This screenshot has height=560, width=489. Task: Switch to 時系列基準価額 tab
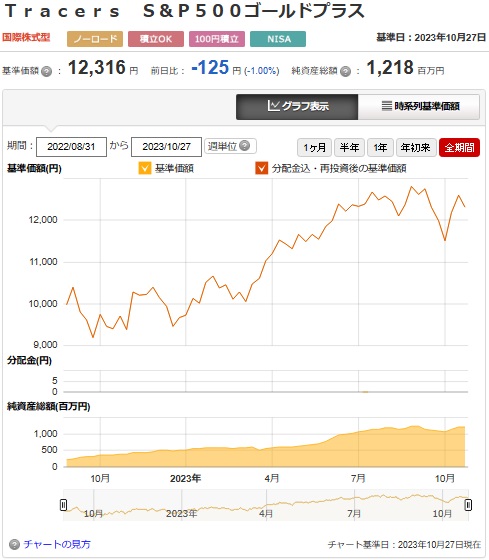pyautogui.click(x=419, y=106)
